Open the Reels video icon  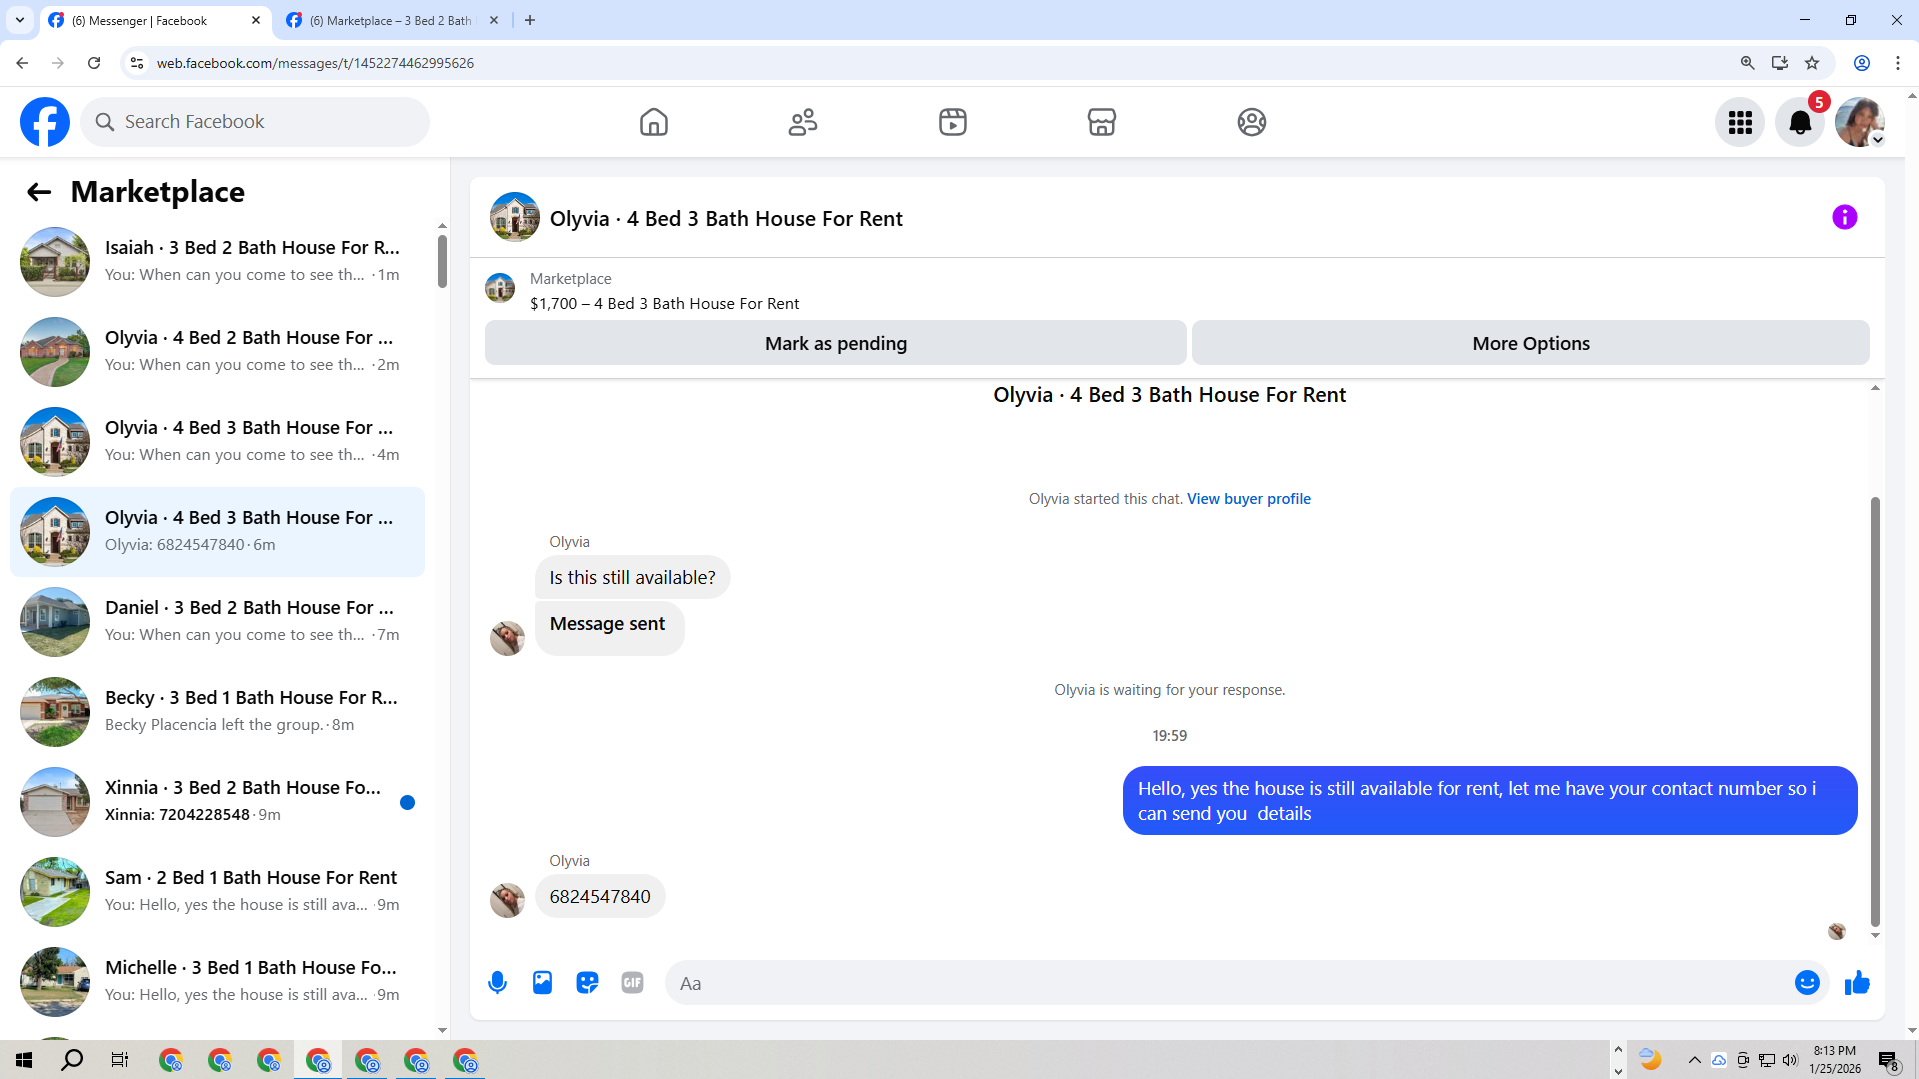(x=952, y=122)
